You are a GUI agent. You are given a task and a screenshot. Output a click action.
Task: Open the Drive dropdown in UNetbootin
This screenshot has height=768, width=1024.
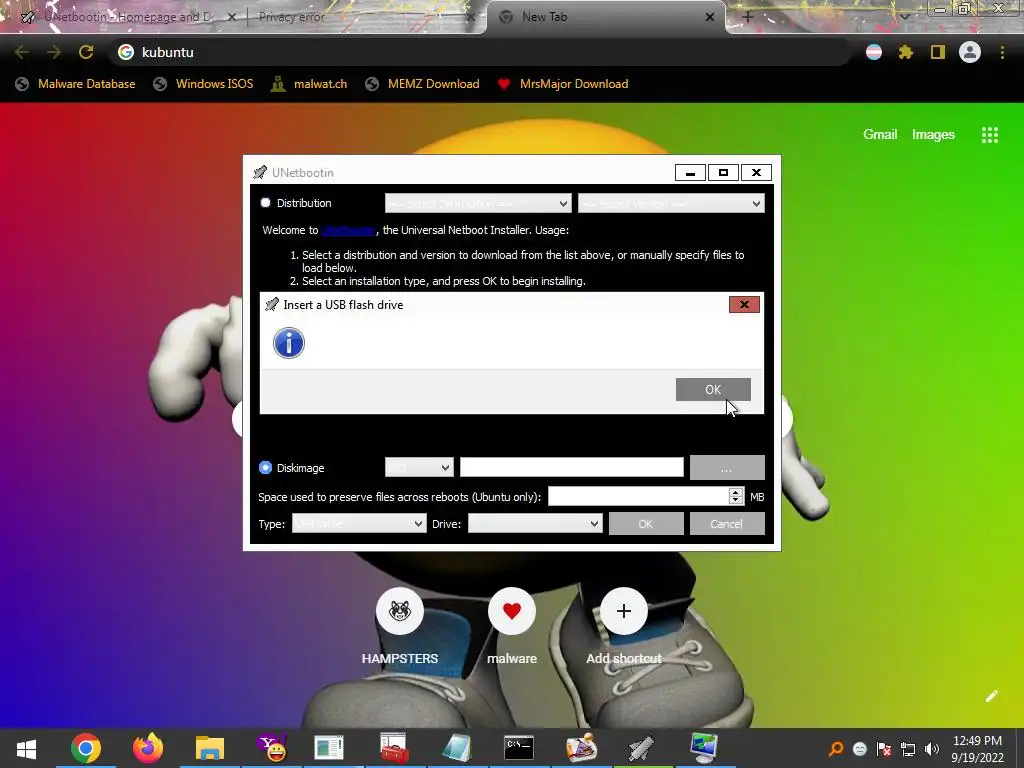click(535, 524)
